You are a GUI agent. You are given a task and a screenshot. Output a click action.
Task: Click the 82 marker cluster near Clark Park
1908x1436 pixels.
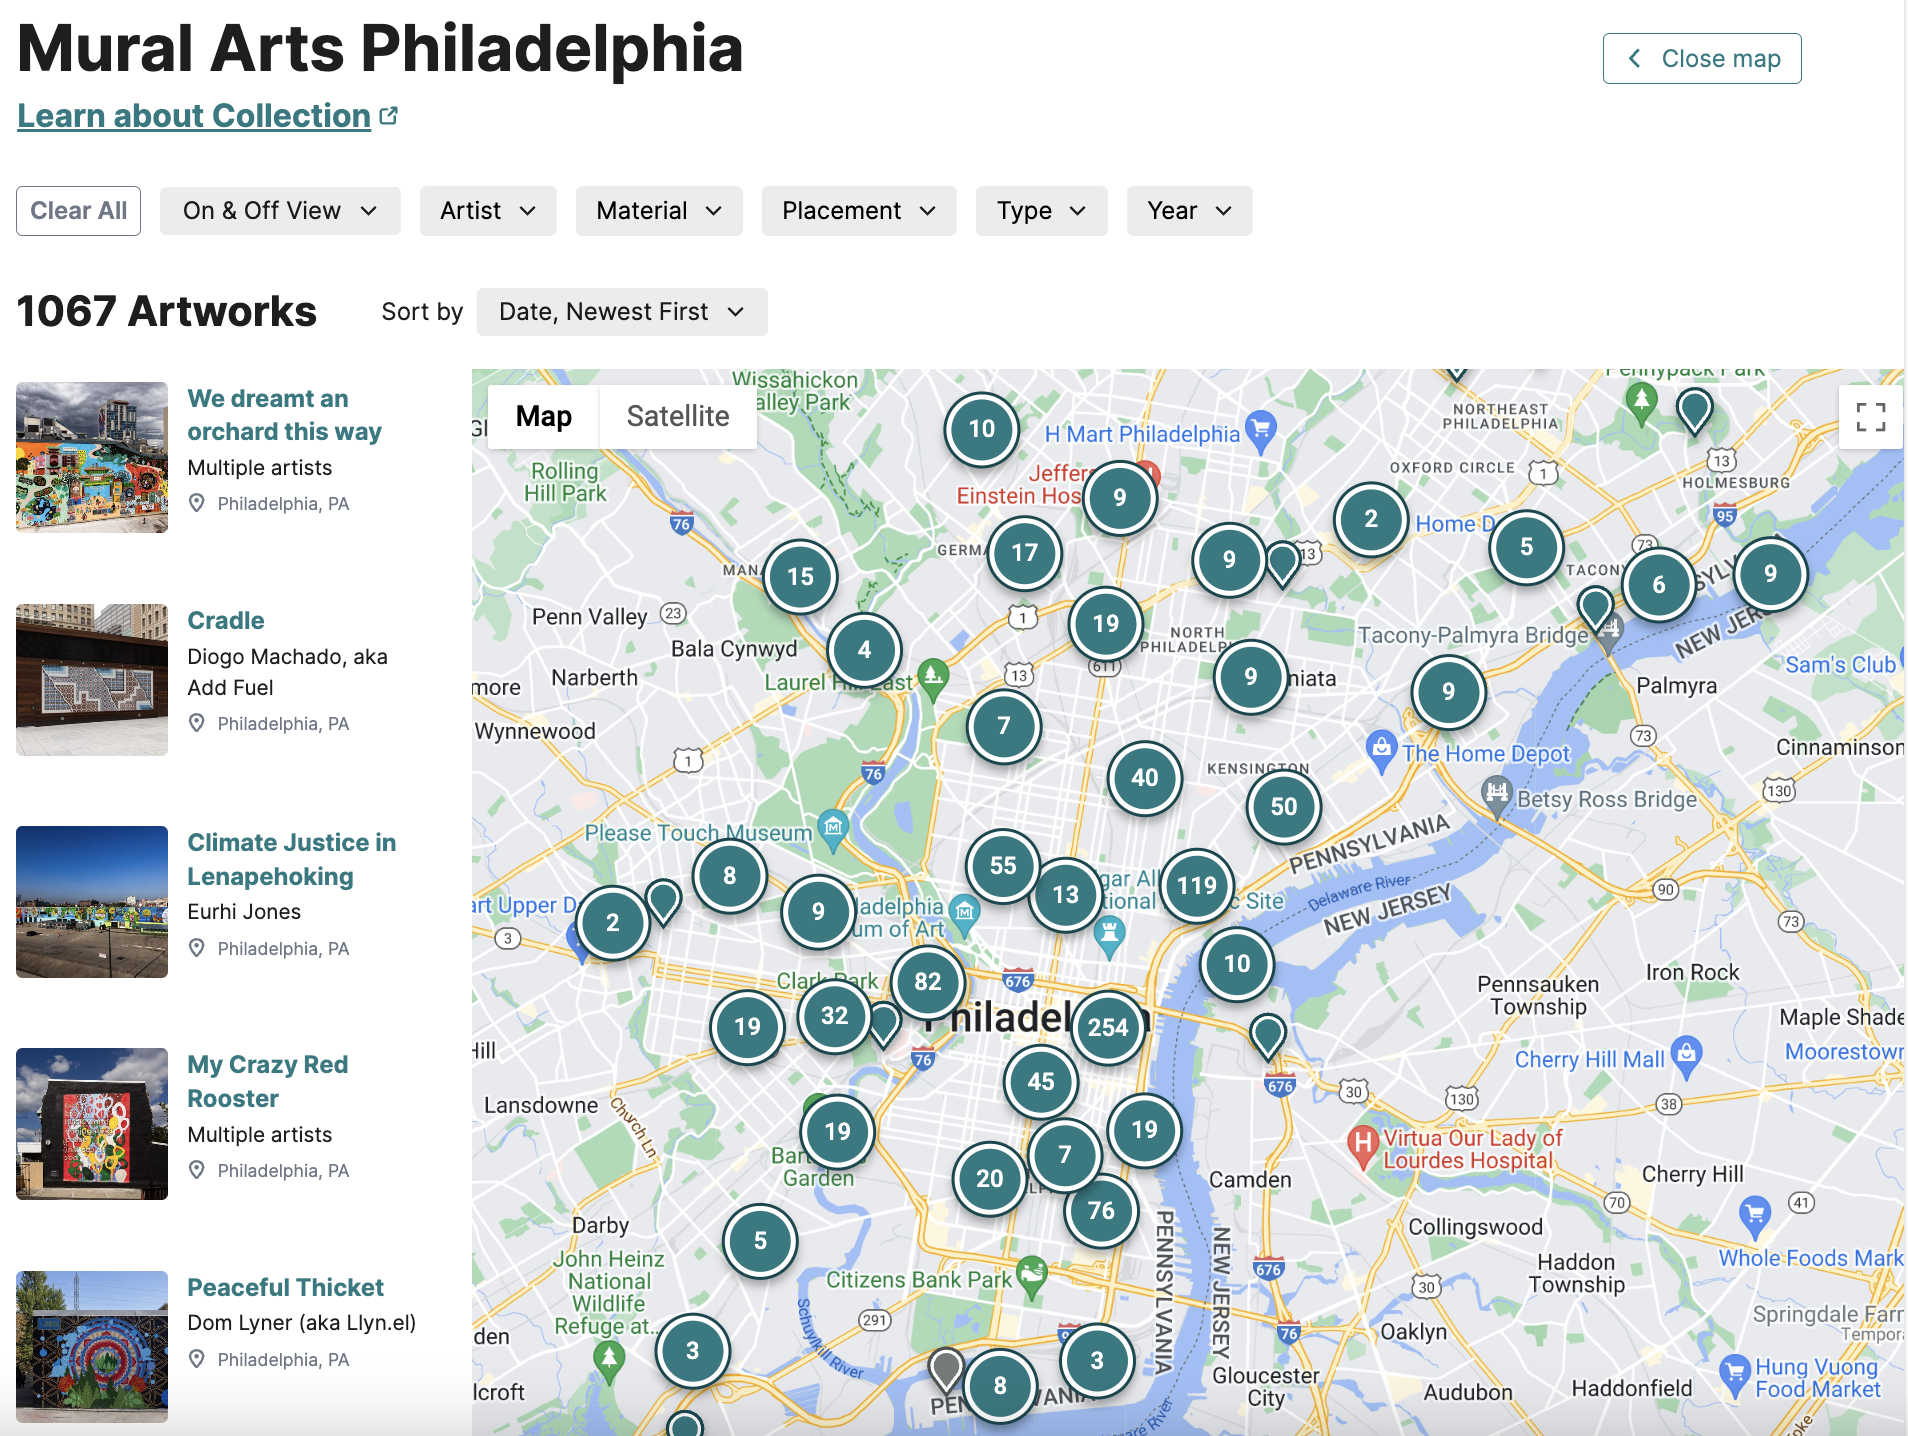(929, 981)
